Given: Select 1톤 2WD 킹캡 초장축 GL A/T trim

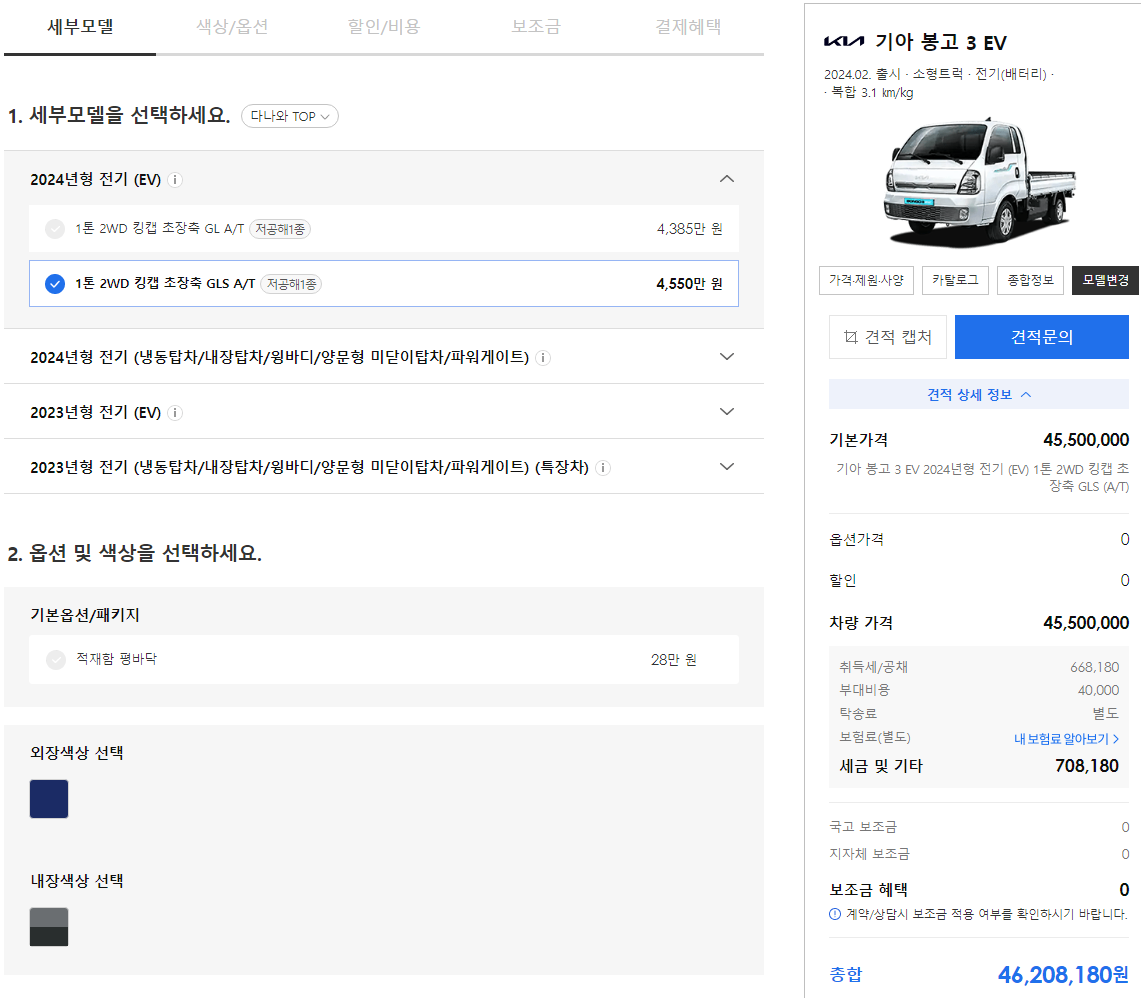Looking at the screenshot, I should click(x=383, y=229).
